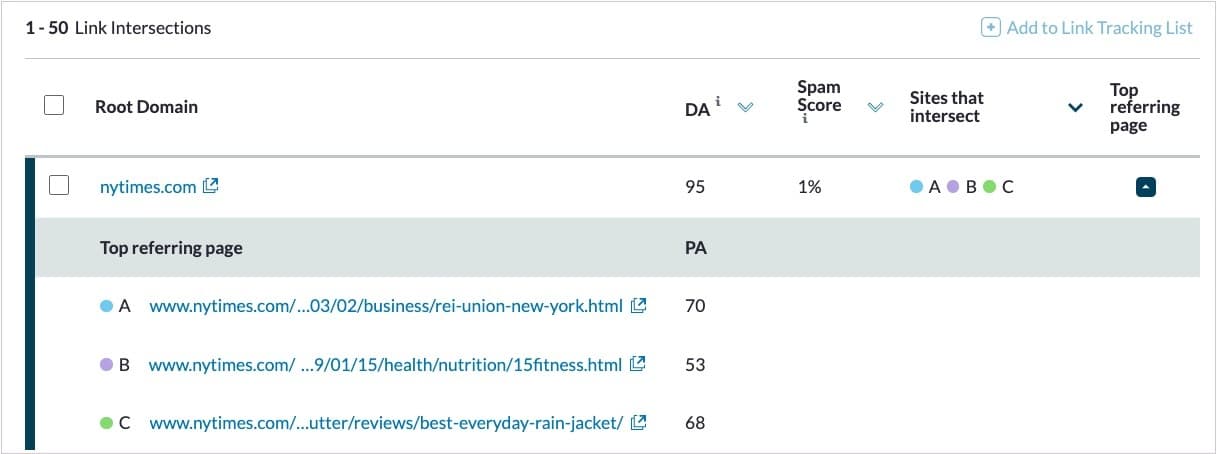Click the DA info icon
This screenshot has width=1217, height=454.
[x=719, y=102]
